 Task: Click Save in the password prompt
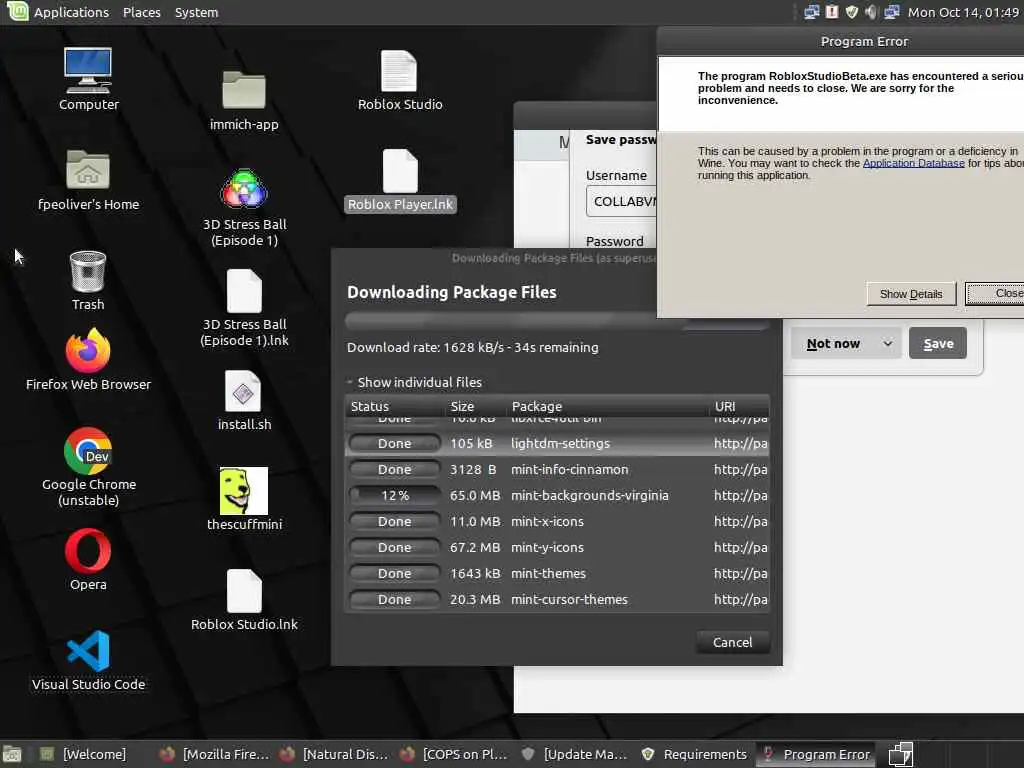938,344
